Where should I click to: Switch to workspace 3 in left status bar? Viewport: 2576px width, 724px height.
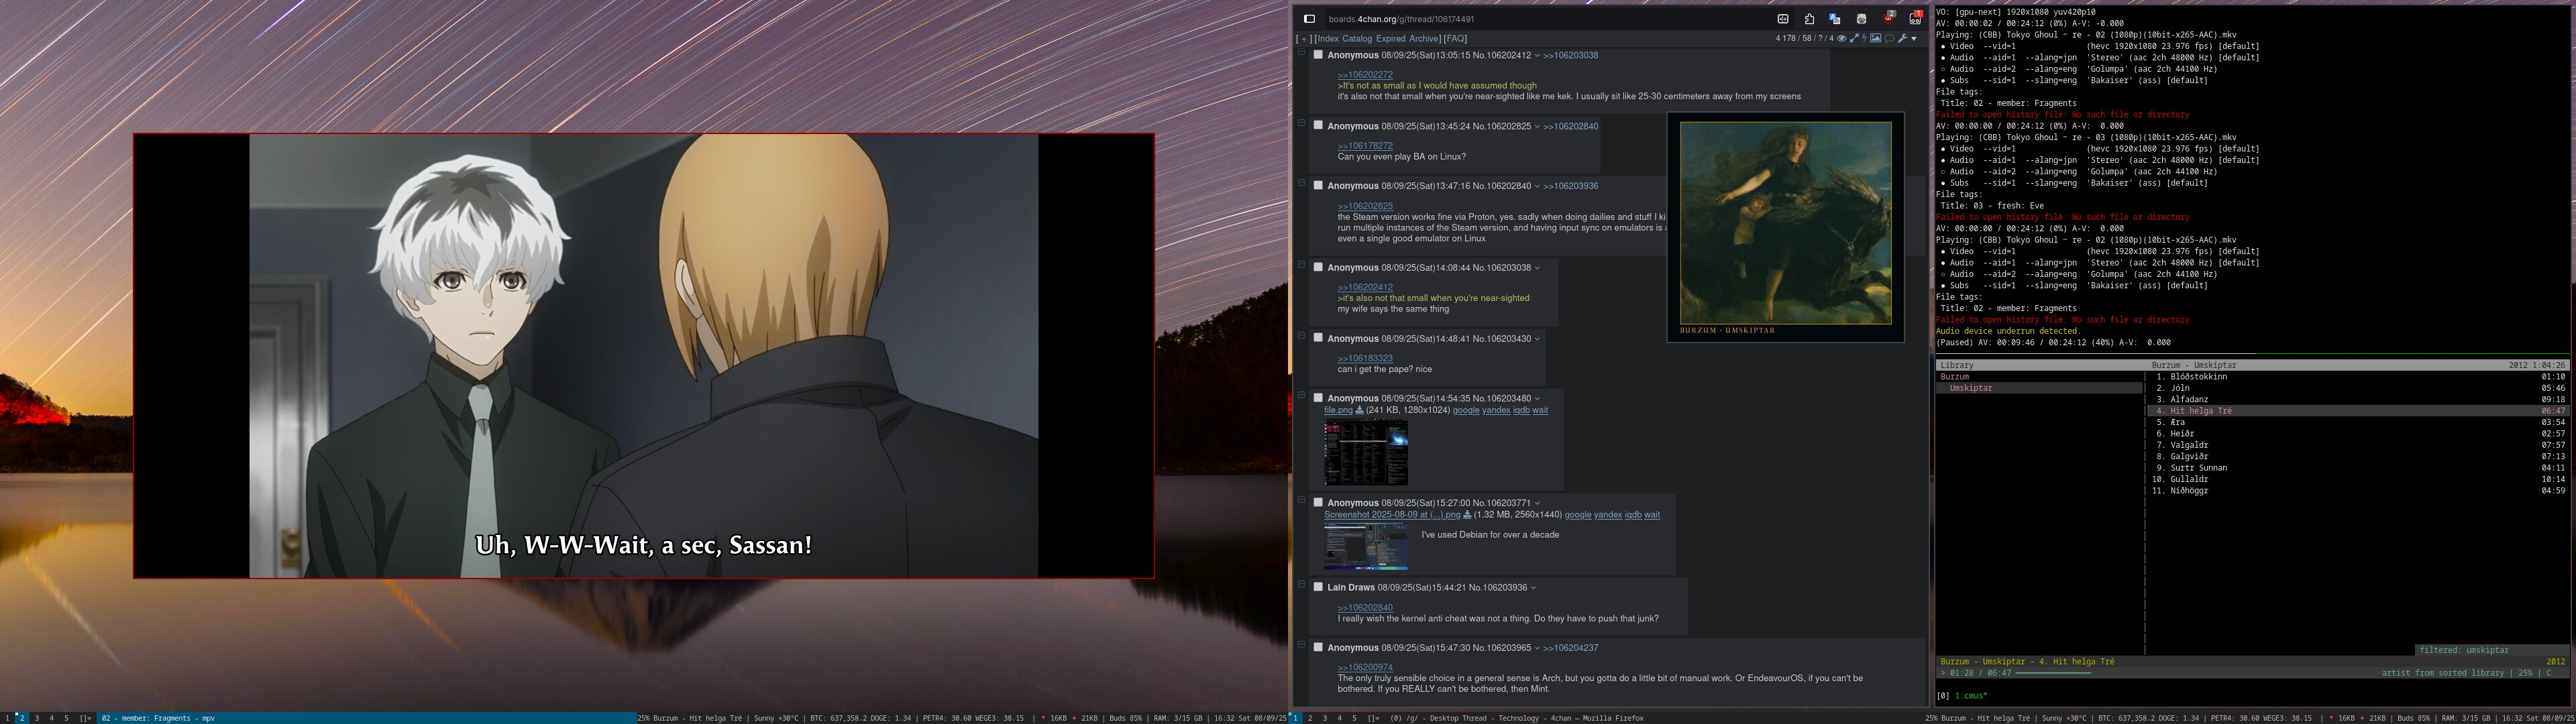point(37,718)
